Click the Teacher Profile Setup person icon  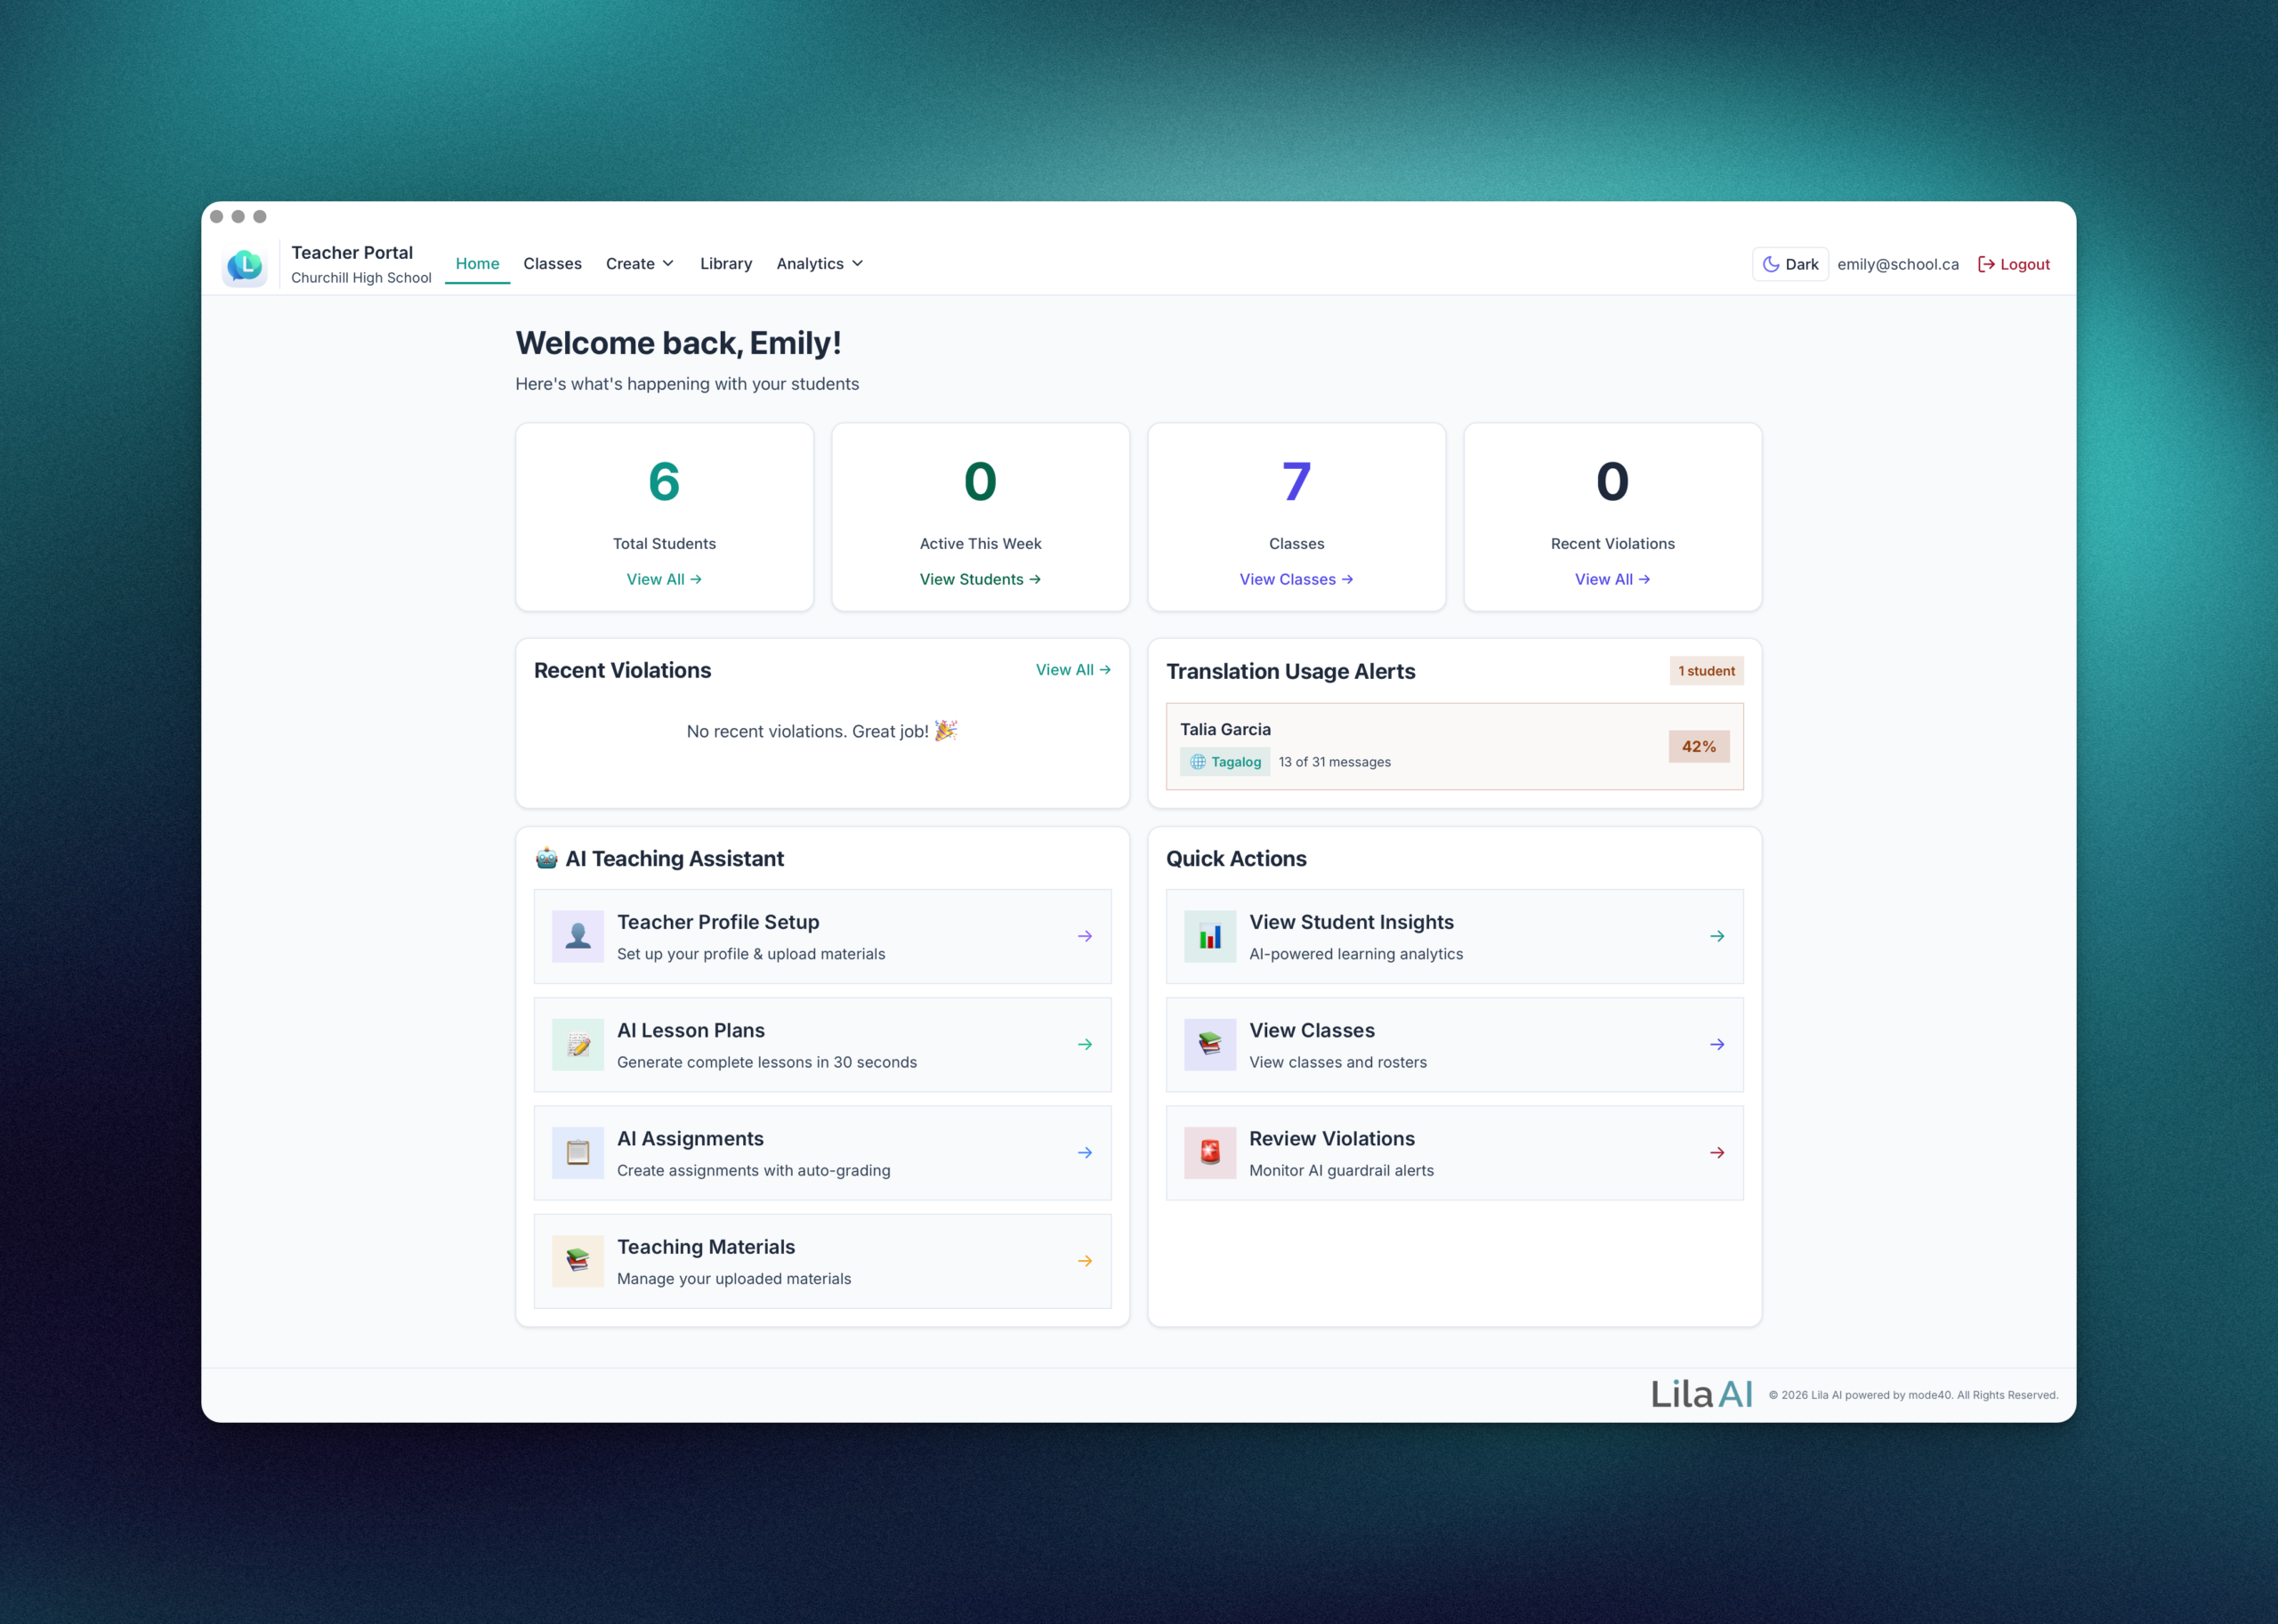578,936
